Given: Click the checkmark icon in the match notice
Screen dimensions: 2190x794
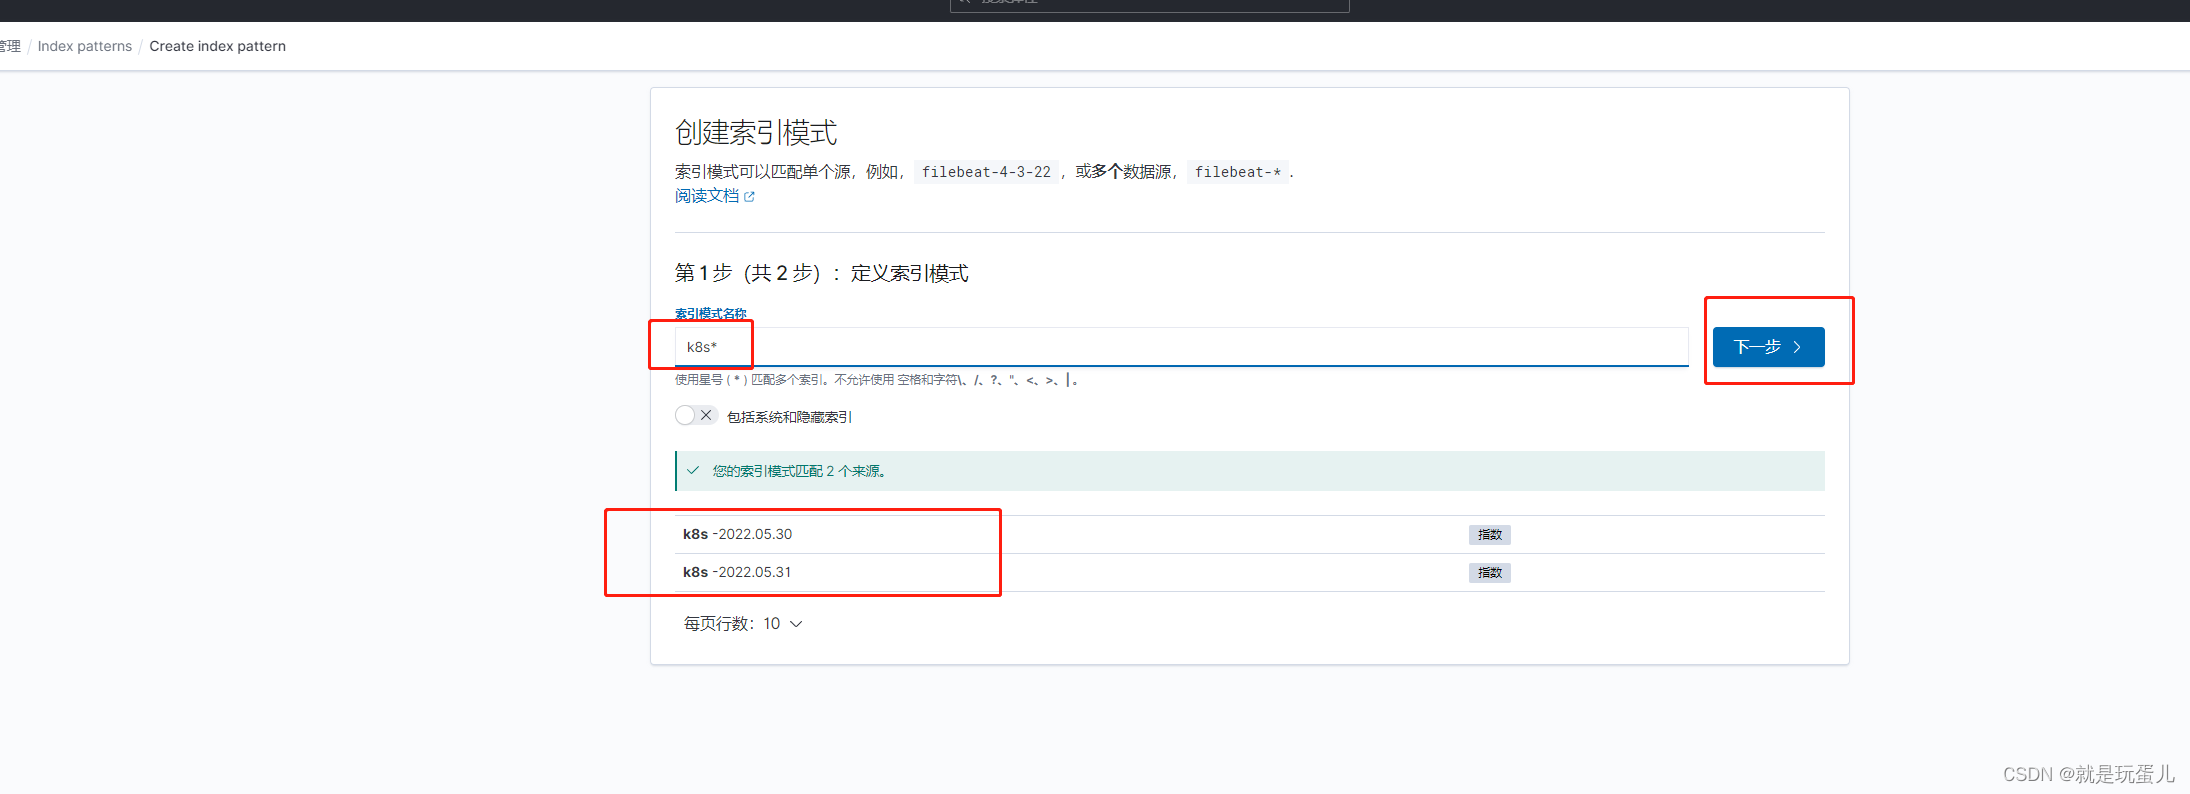Looking at the screenshot, I should (693, 470).
